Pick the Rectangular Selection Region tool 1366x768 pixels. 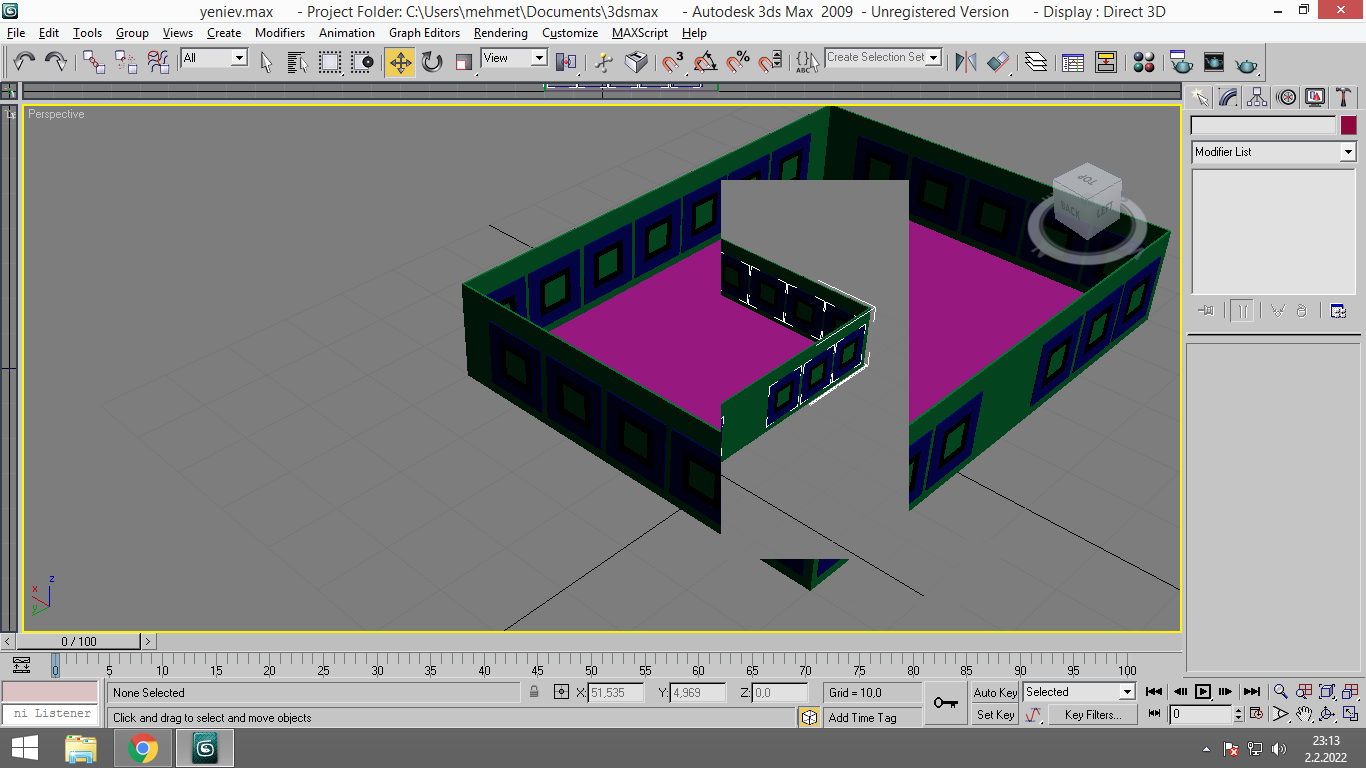point(330,62)
